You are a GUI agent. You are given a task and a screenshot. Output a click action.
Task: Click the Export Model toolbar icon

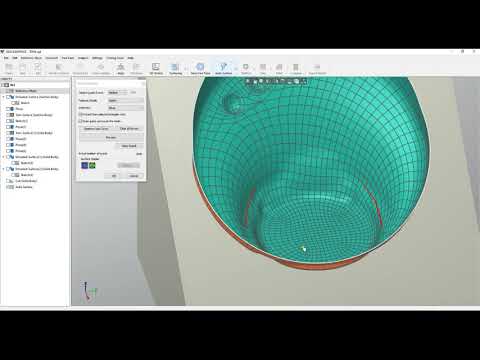(317, 68)
